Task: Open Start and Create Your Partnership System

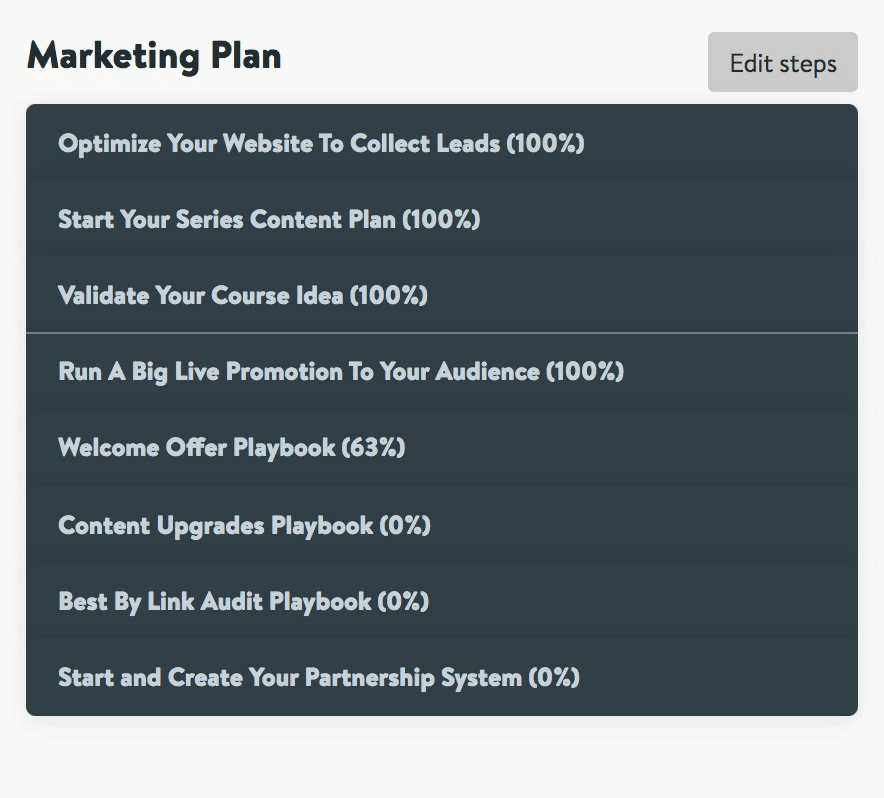Action: 318,678
